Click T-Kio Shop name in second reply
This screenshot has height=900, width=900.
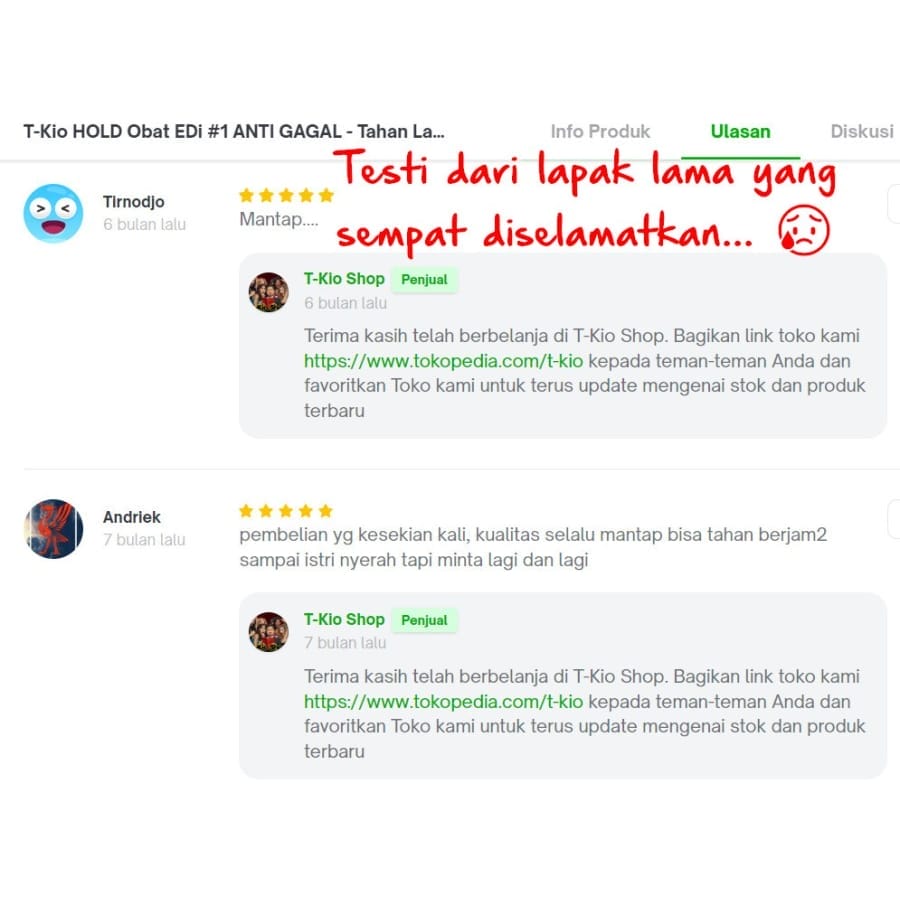(x=344, y=619)
